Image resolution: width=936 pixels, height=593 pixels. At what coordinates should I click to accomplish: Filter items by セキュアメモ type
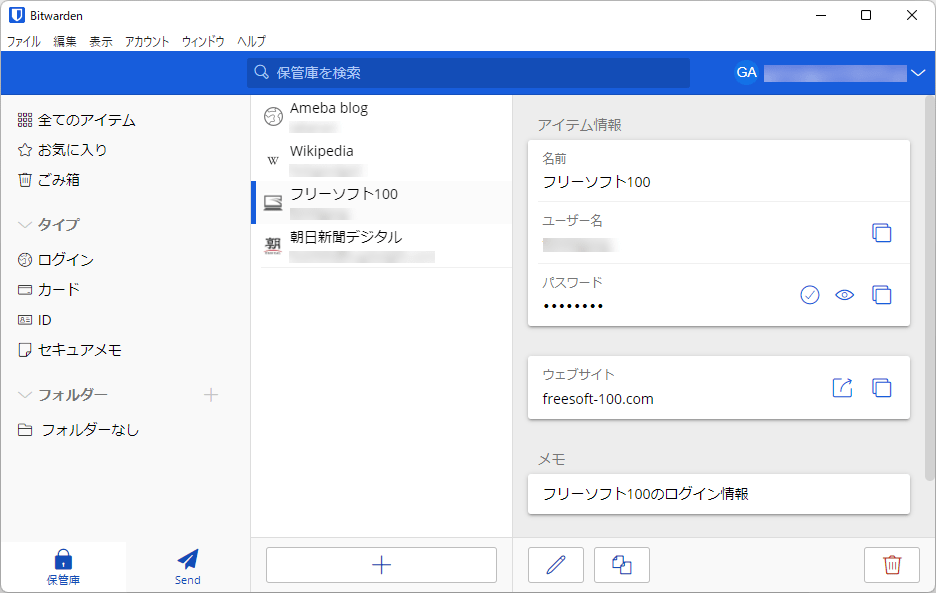point(70,350)
